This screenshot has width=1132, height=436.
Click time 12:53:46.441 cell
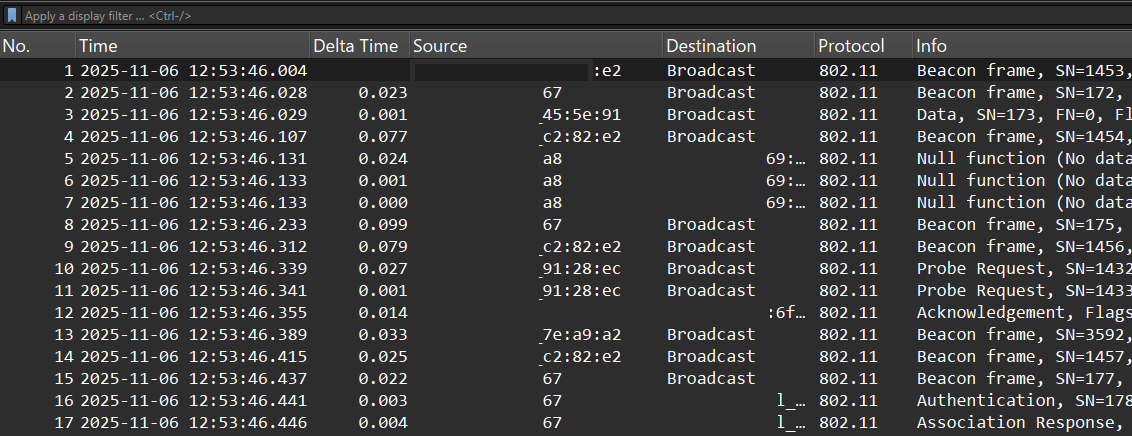pos(193,401)
